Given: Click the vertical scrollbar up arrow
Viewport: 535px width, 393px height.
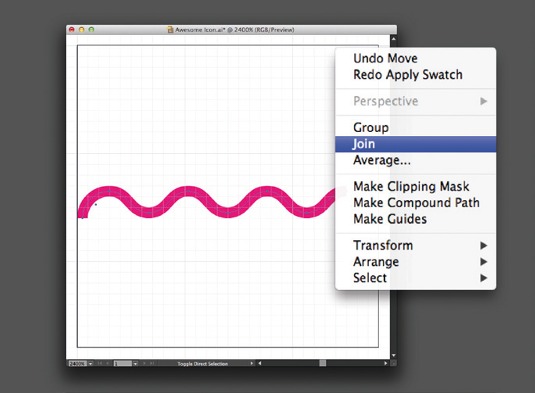Looking at the screenshot, I should tap(393, 39).
